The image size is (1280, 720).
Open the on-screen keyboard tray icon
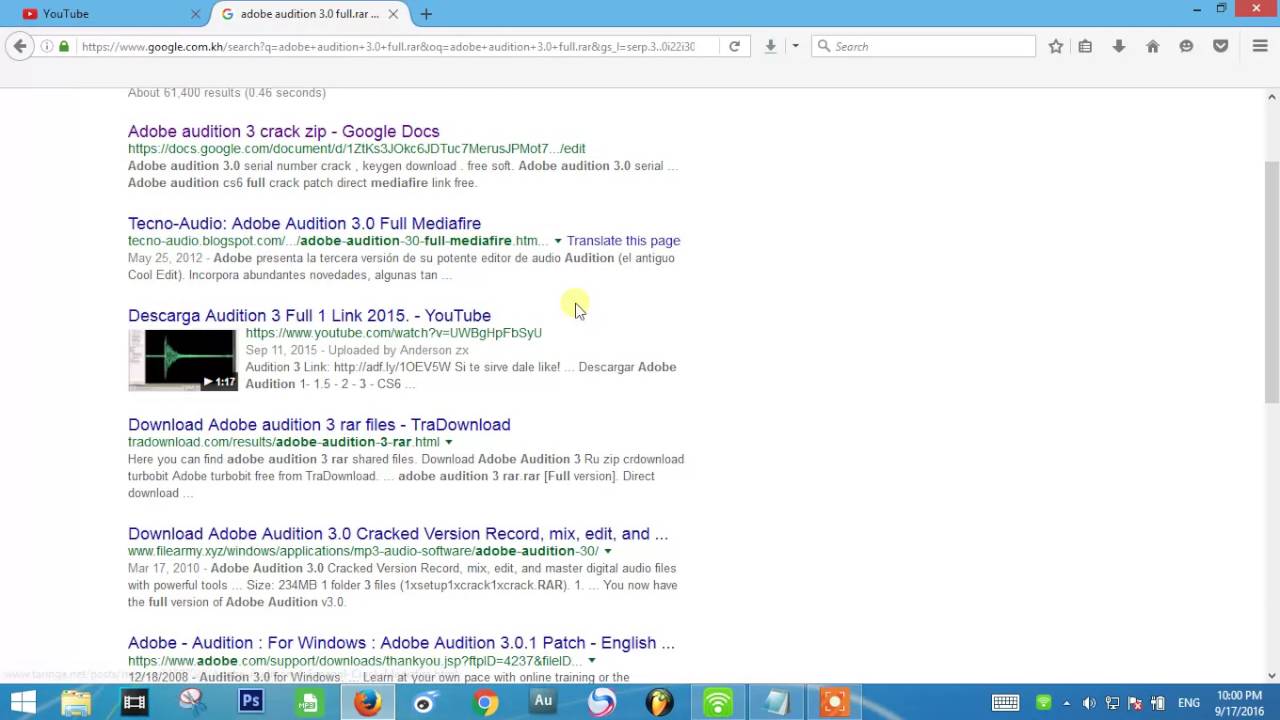(x=1005, y=702)
